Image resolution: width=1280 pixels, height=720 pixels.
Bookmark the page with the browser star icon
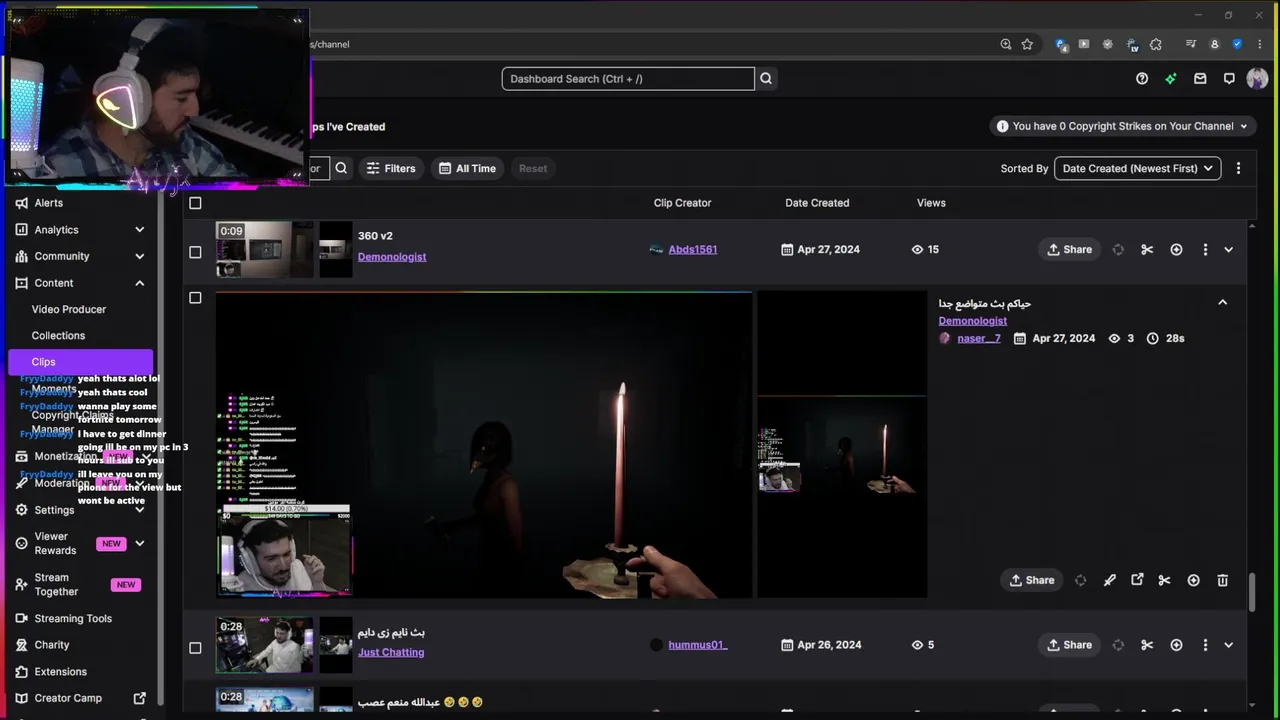point(1027,44)
